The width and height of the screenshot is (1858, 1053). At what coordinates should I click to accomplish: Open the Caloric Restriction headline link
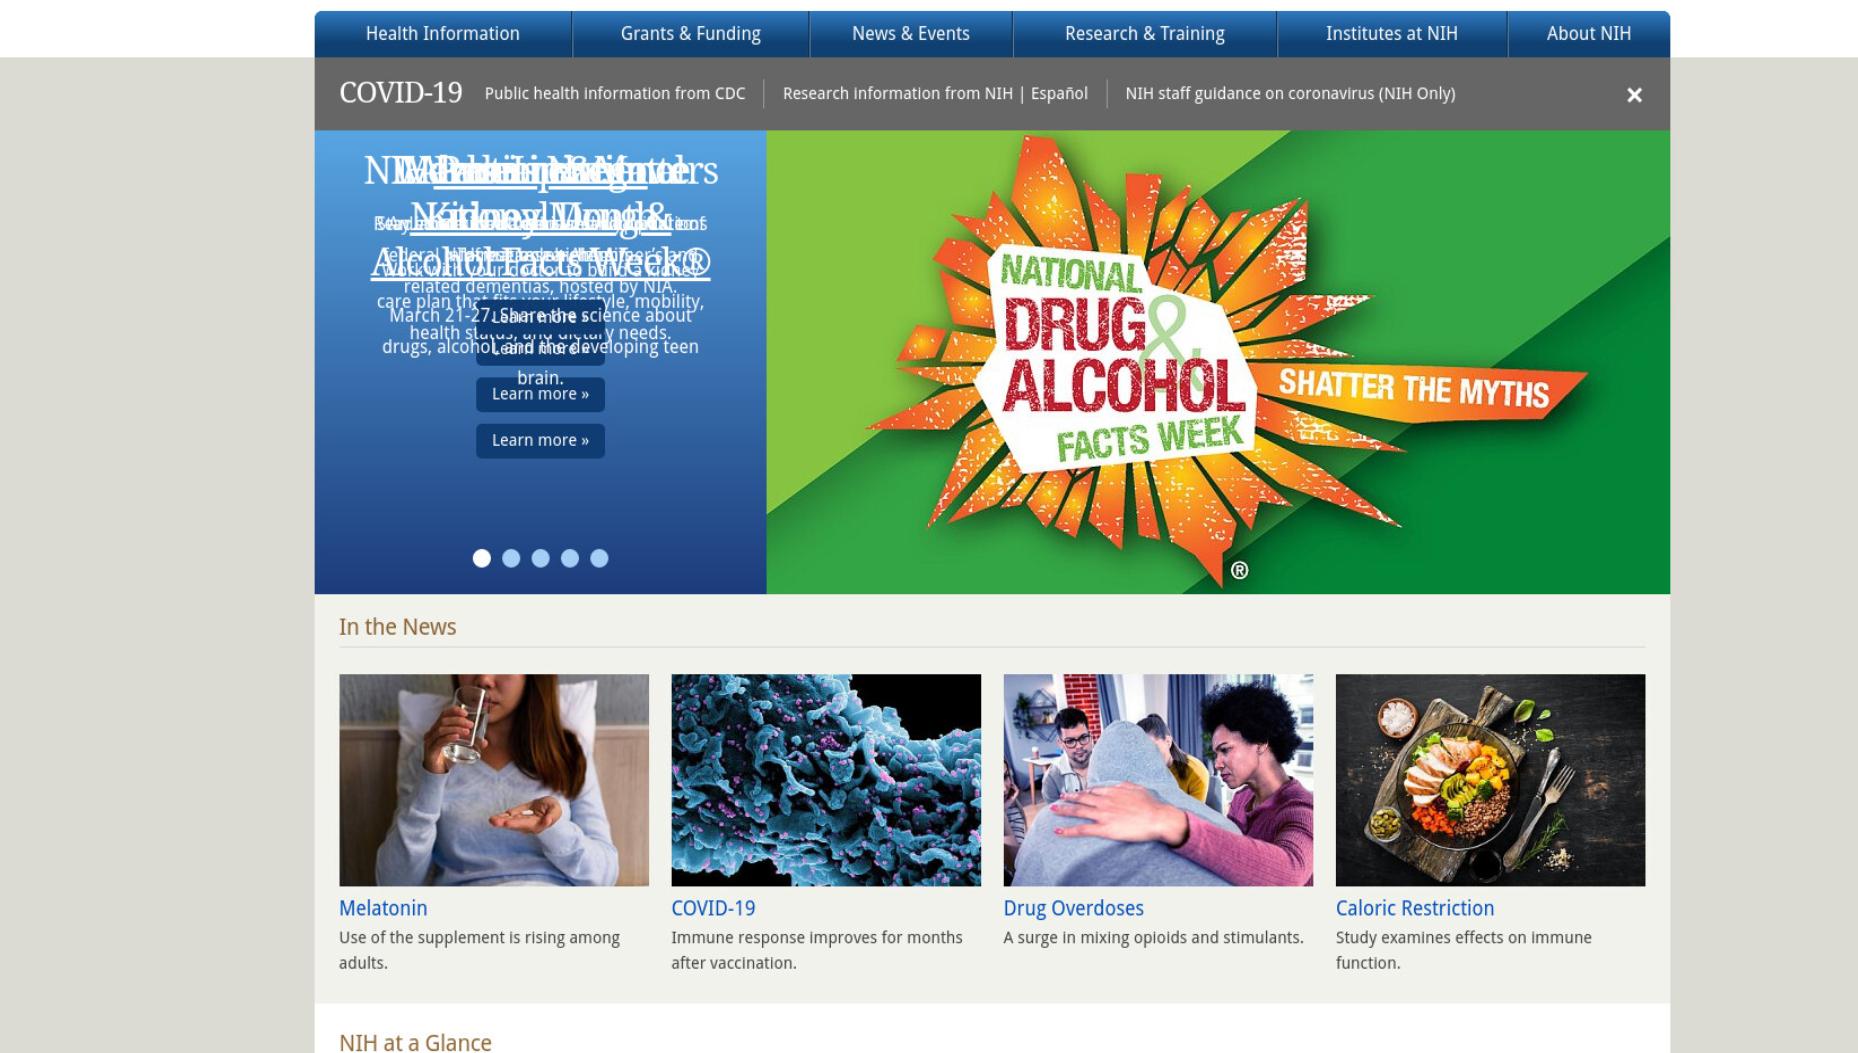click(1415, 908)
